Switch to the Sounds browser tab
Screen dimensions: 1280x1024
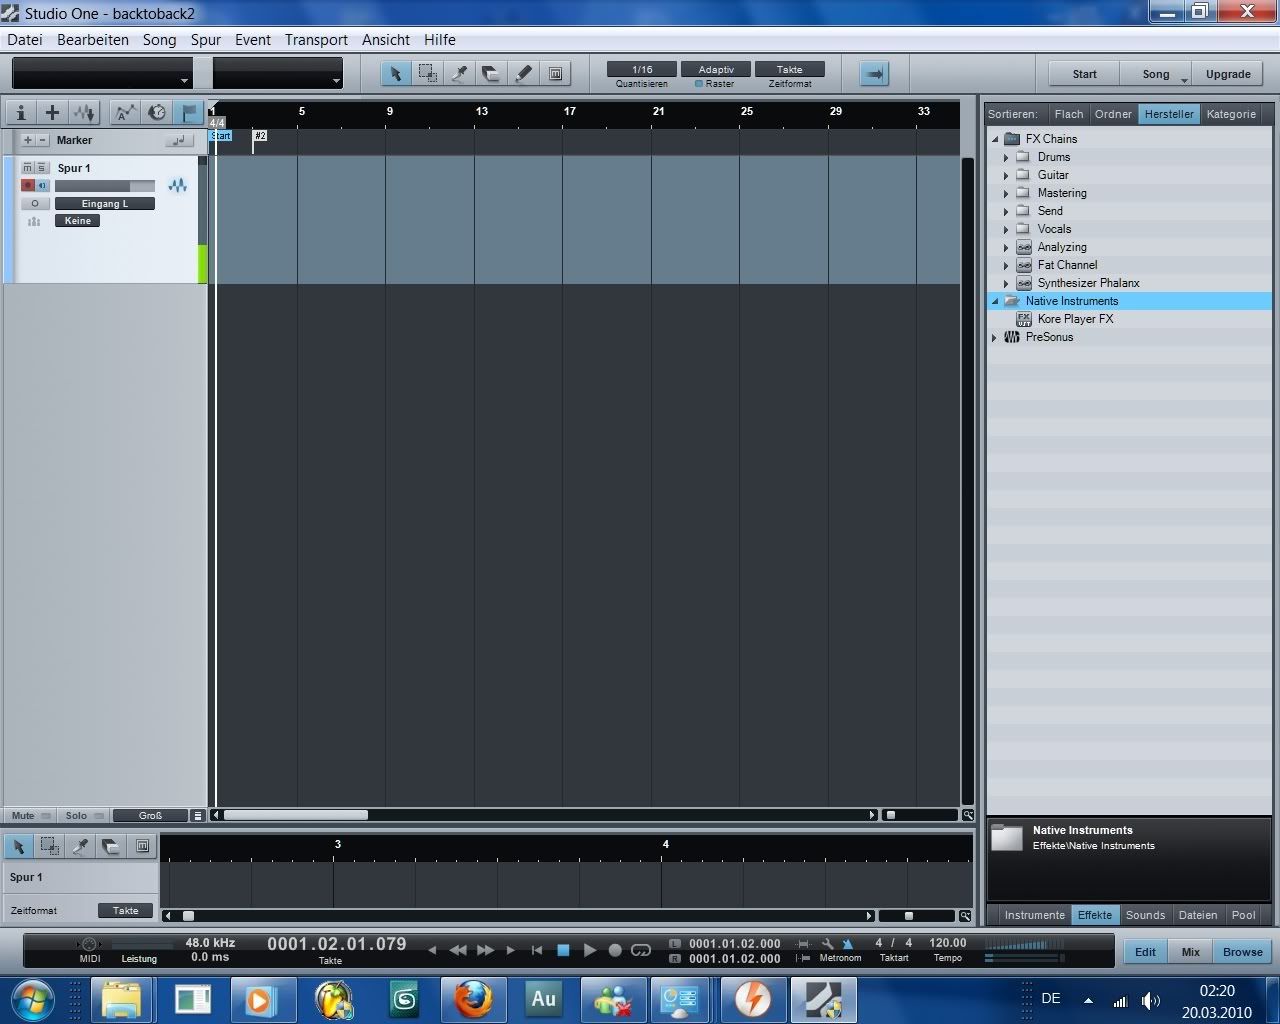(1145, 914)
